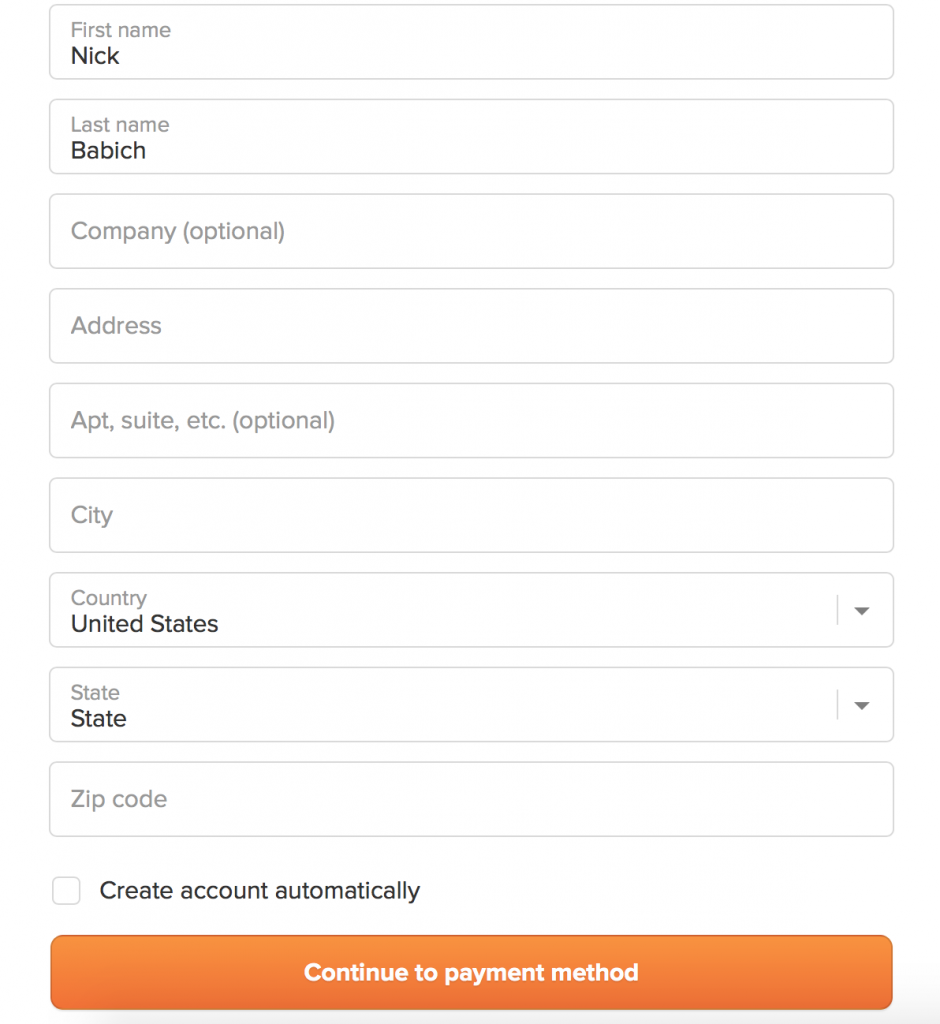Click the "Create account automatically" label text

259,891
